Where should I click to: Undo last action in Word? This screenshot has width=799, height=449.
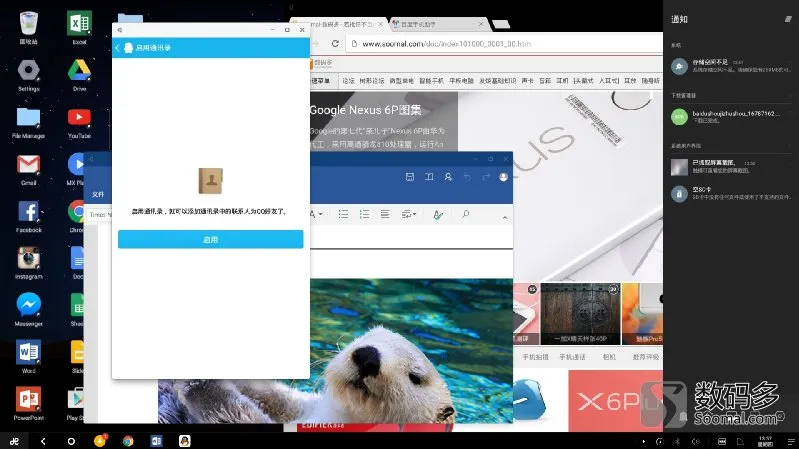pos(467,177)
